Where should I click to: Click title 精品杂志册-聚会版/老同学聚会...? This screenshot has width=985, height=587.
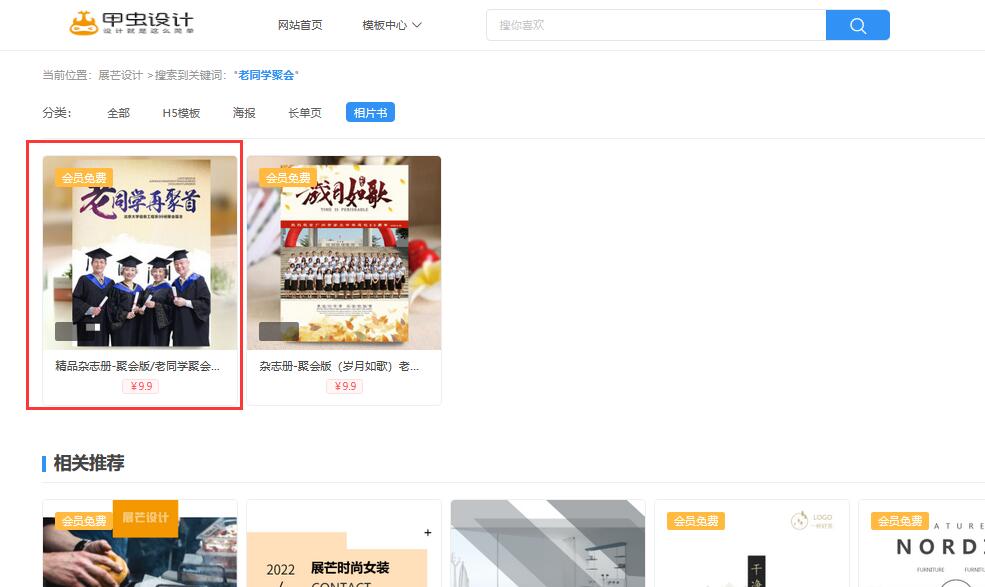pyautogui.click(x=138, y=366)
